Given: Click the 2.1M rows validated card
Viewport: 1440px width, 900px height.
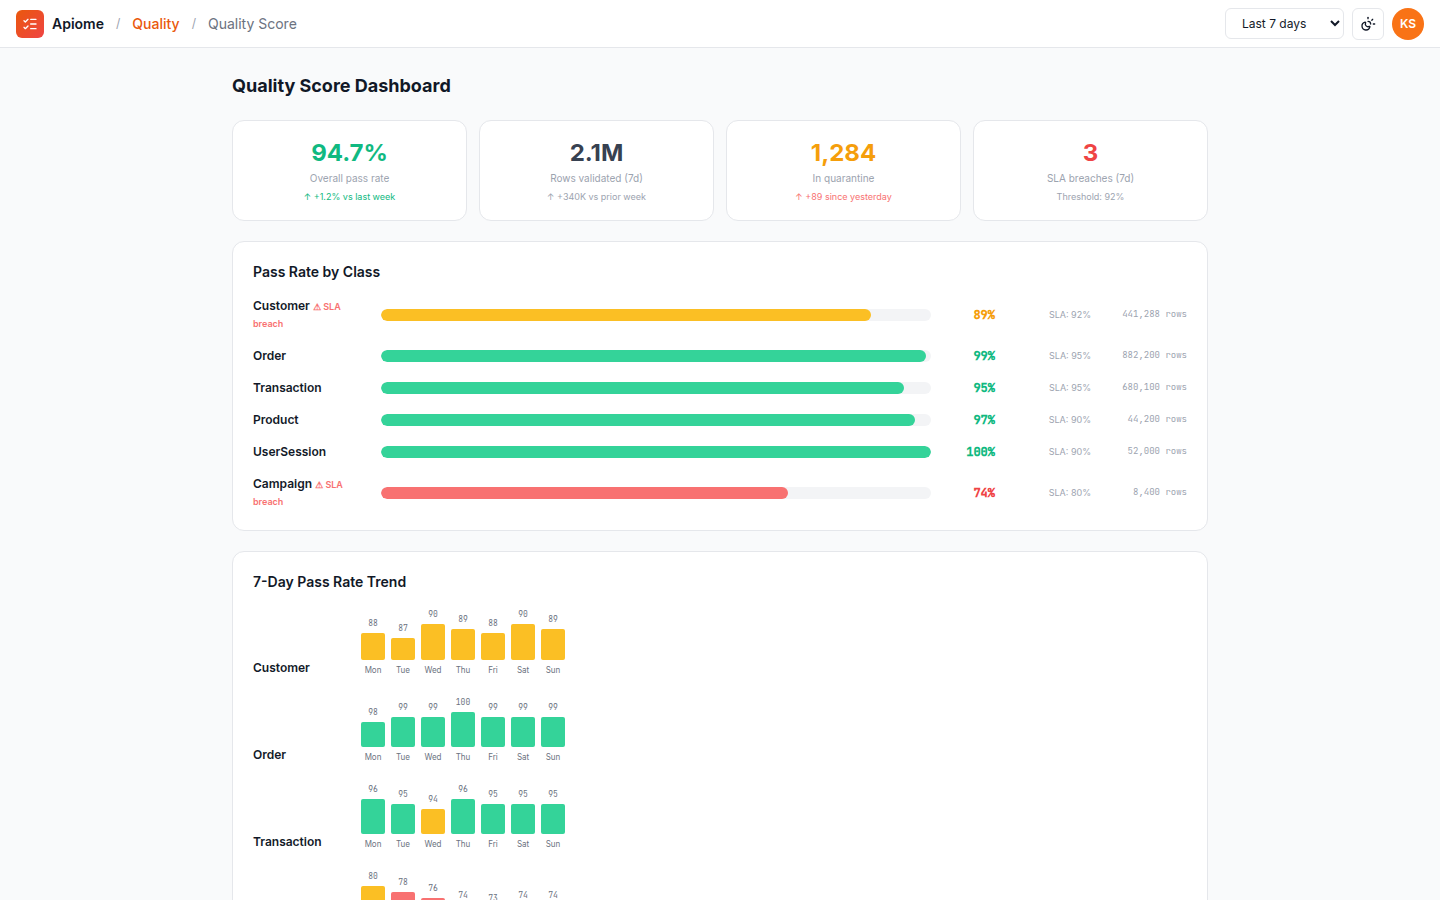Looking at the screenshot, I should 596,170.
